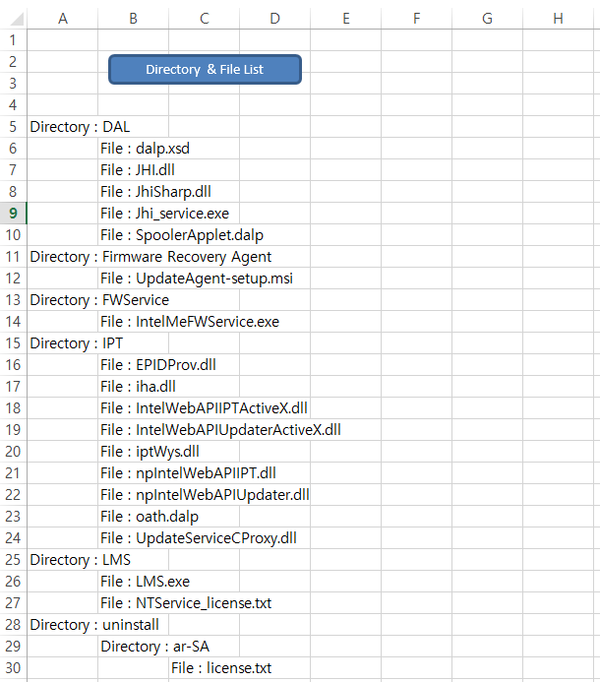Select column H header
The width and height of the screenshot is (600, 682).
(x=558, y=19)
